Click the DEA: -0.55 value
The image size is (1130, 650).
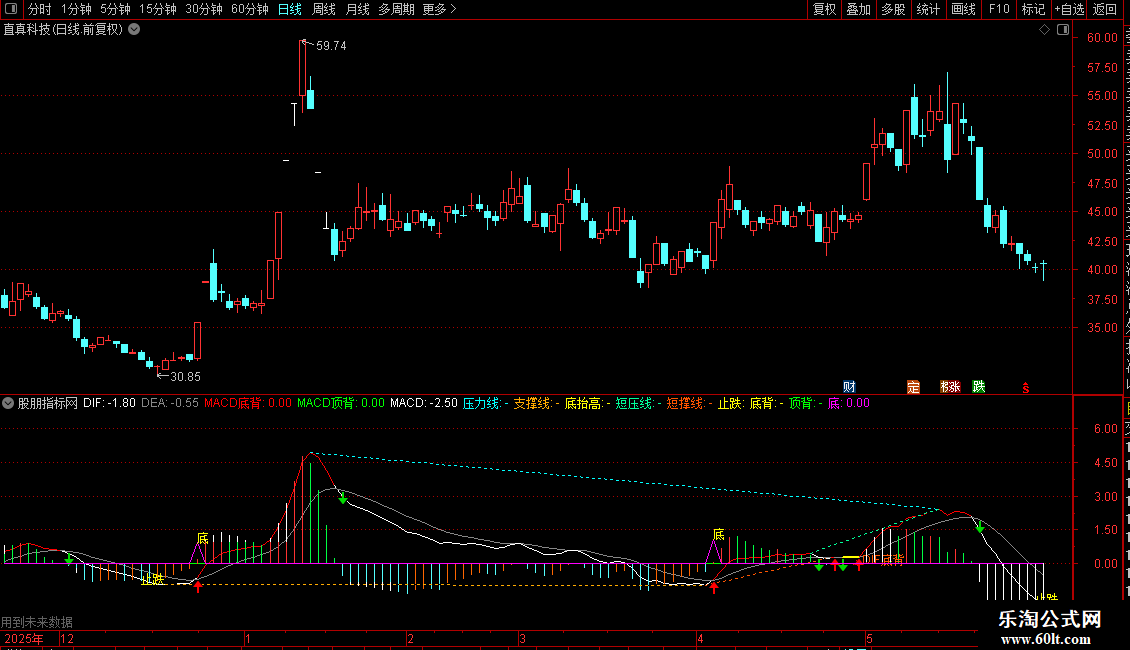point(170,403)
